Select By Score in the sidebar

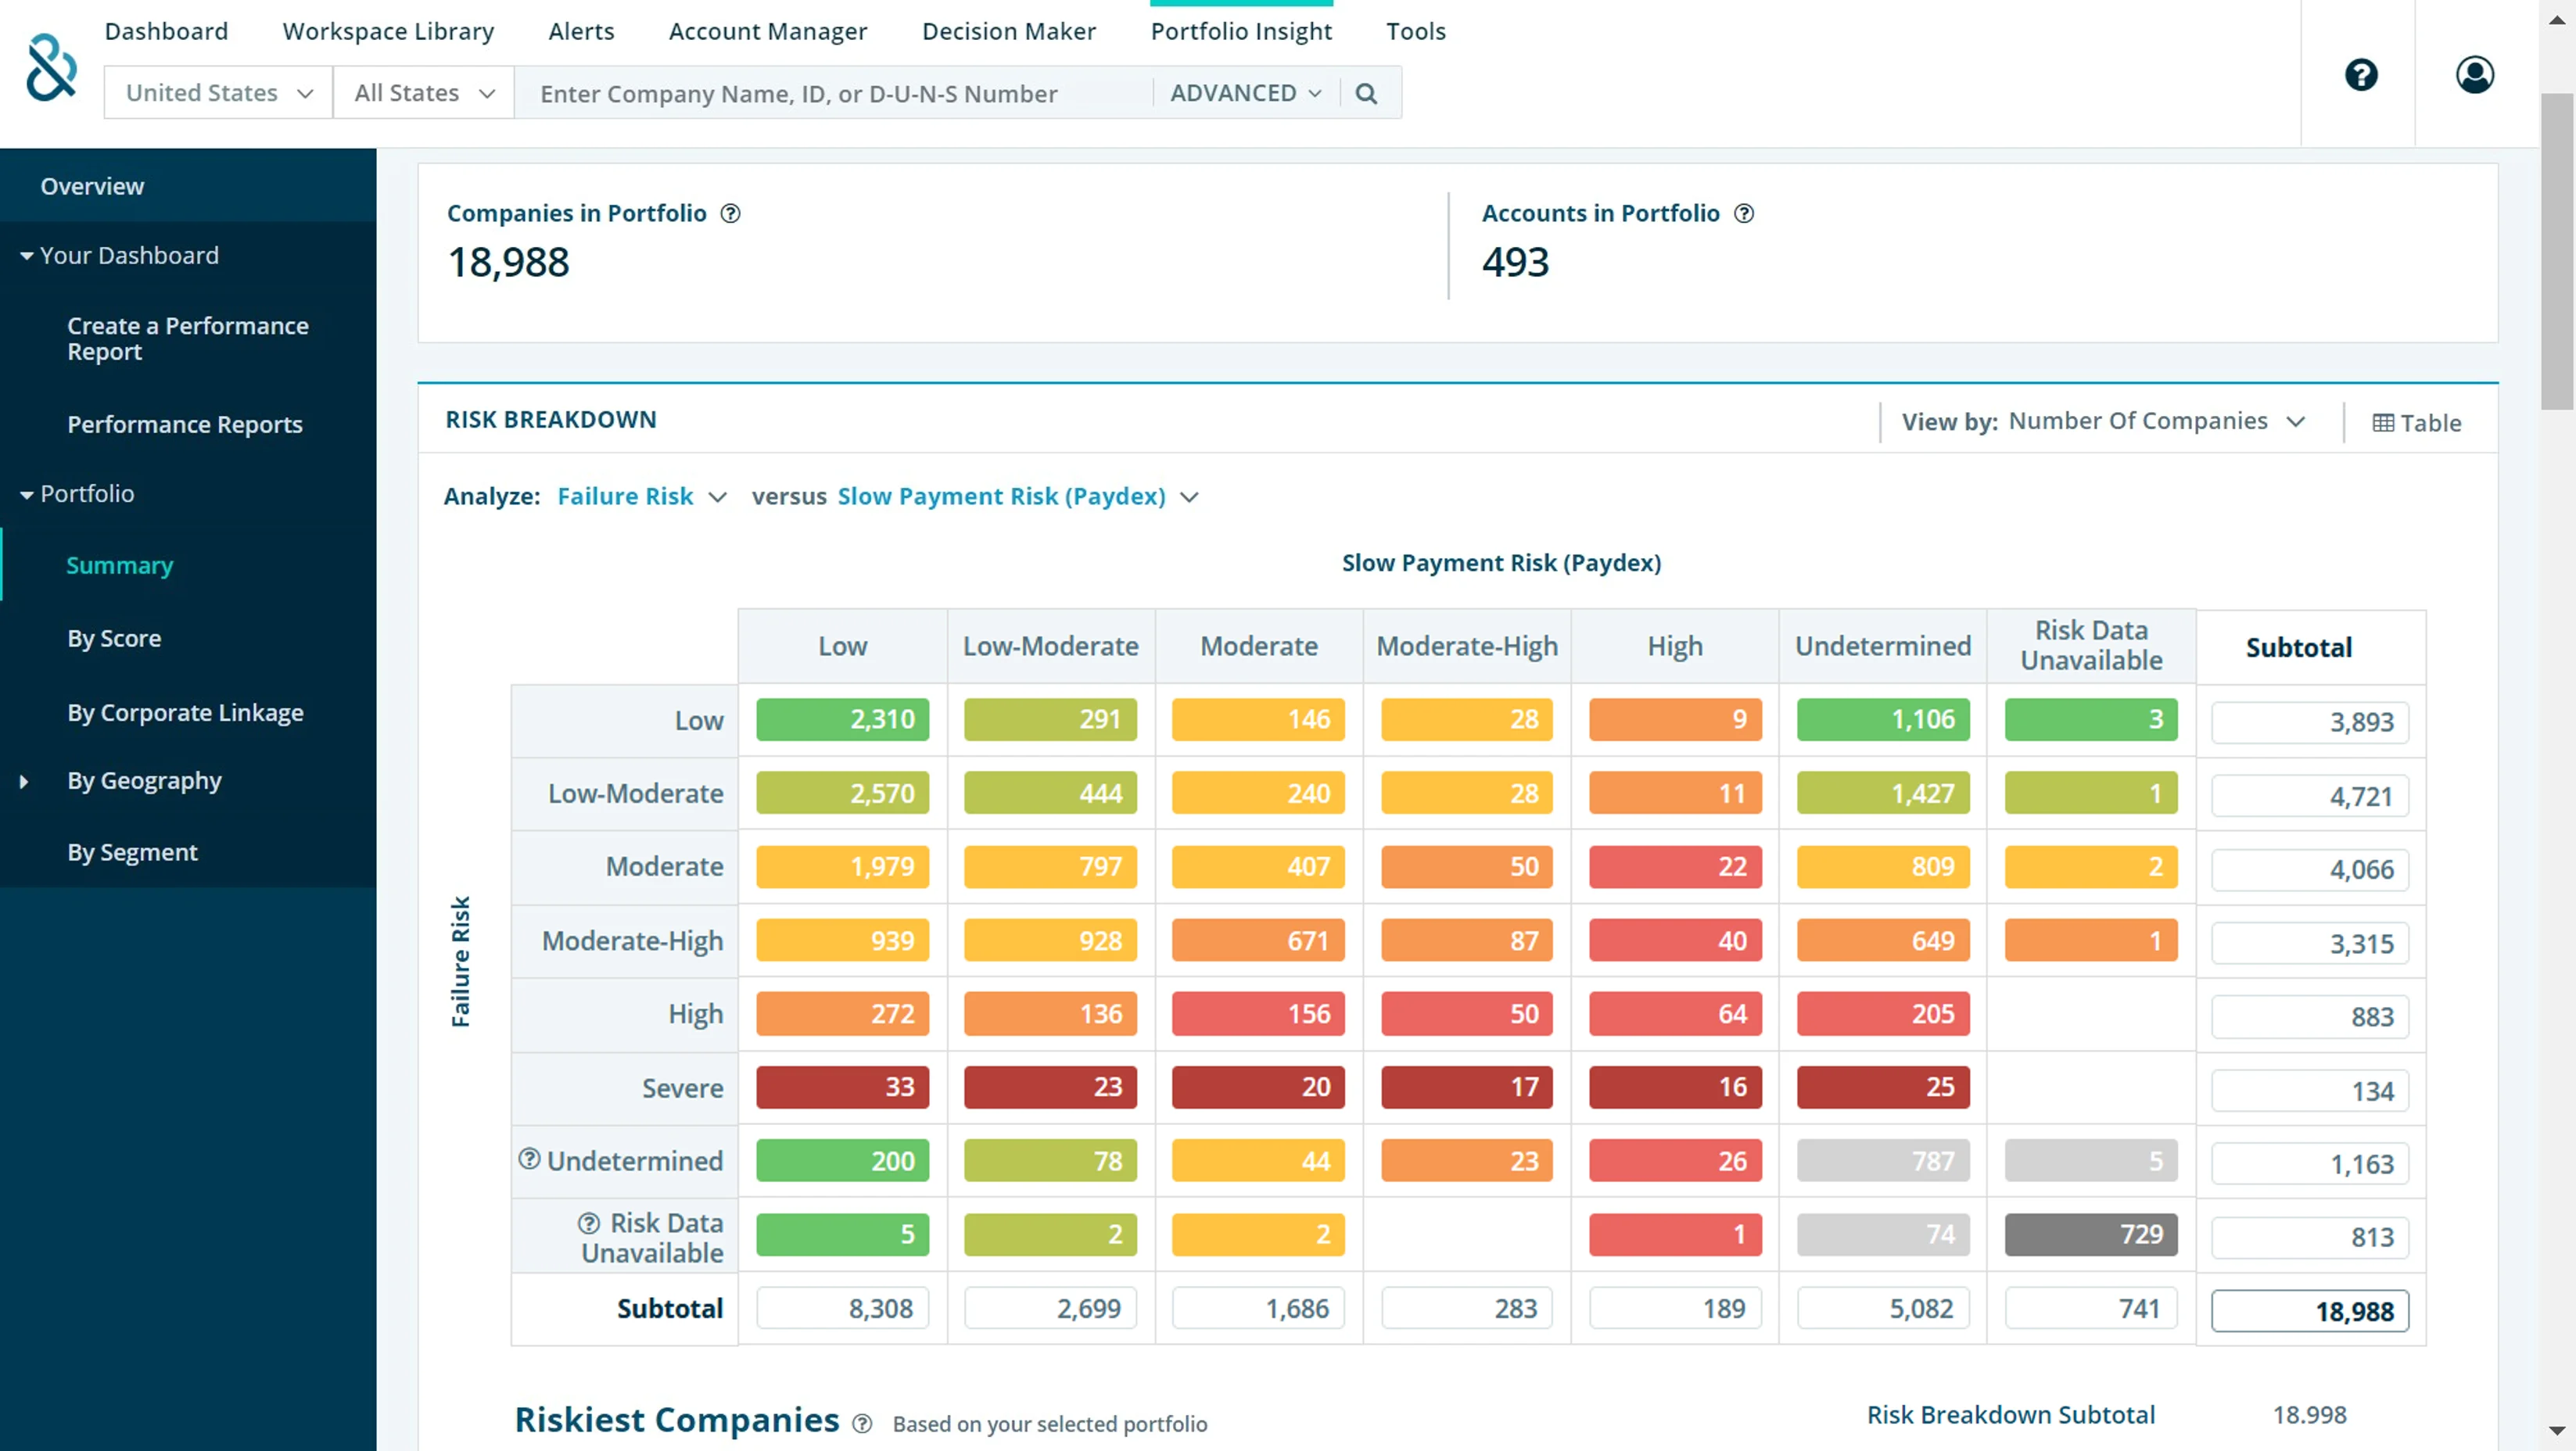tap(114, 638)
